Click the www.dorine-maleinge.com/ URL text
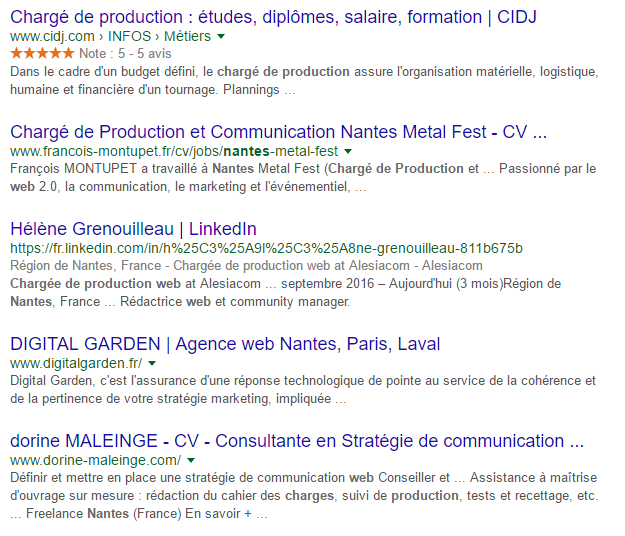 pyautogui.click(x=96, y=460)
